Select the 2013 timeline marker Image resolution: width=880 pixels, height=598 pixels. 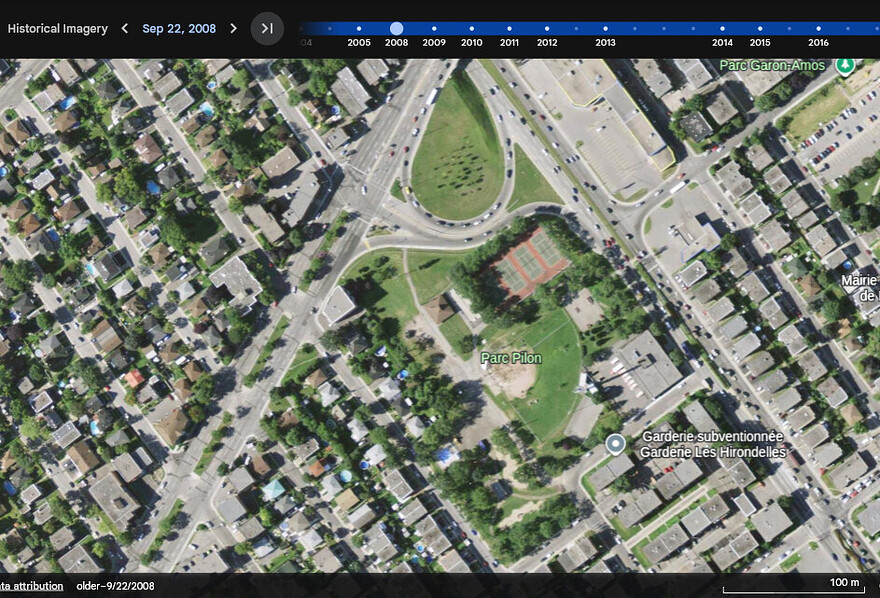click(x=605, y=28)
